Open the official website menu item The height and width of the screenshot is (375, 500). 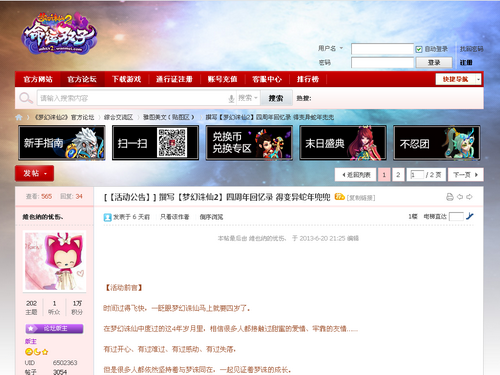pos(38,79)
